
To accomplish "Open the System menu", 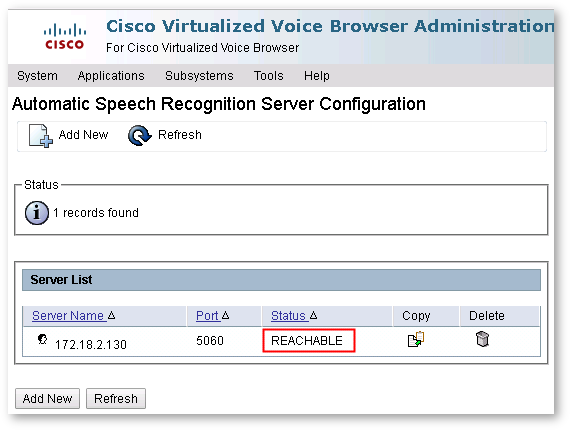I will 37,76.
